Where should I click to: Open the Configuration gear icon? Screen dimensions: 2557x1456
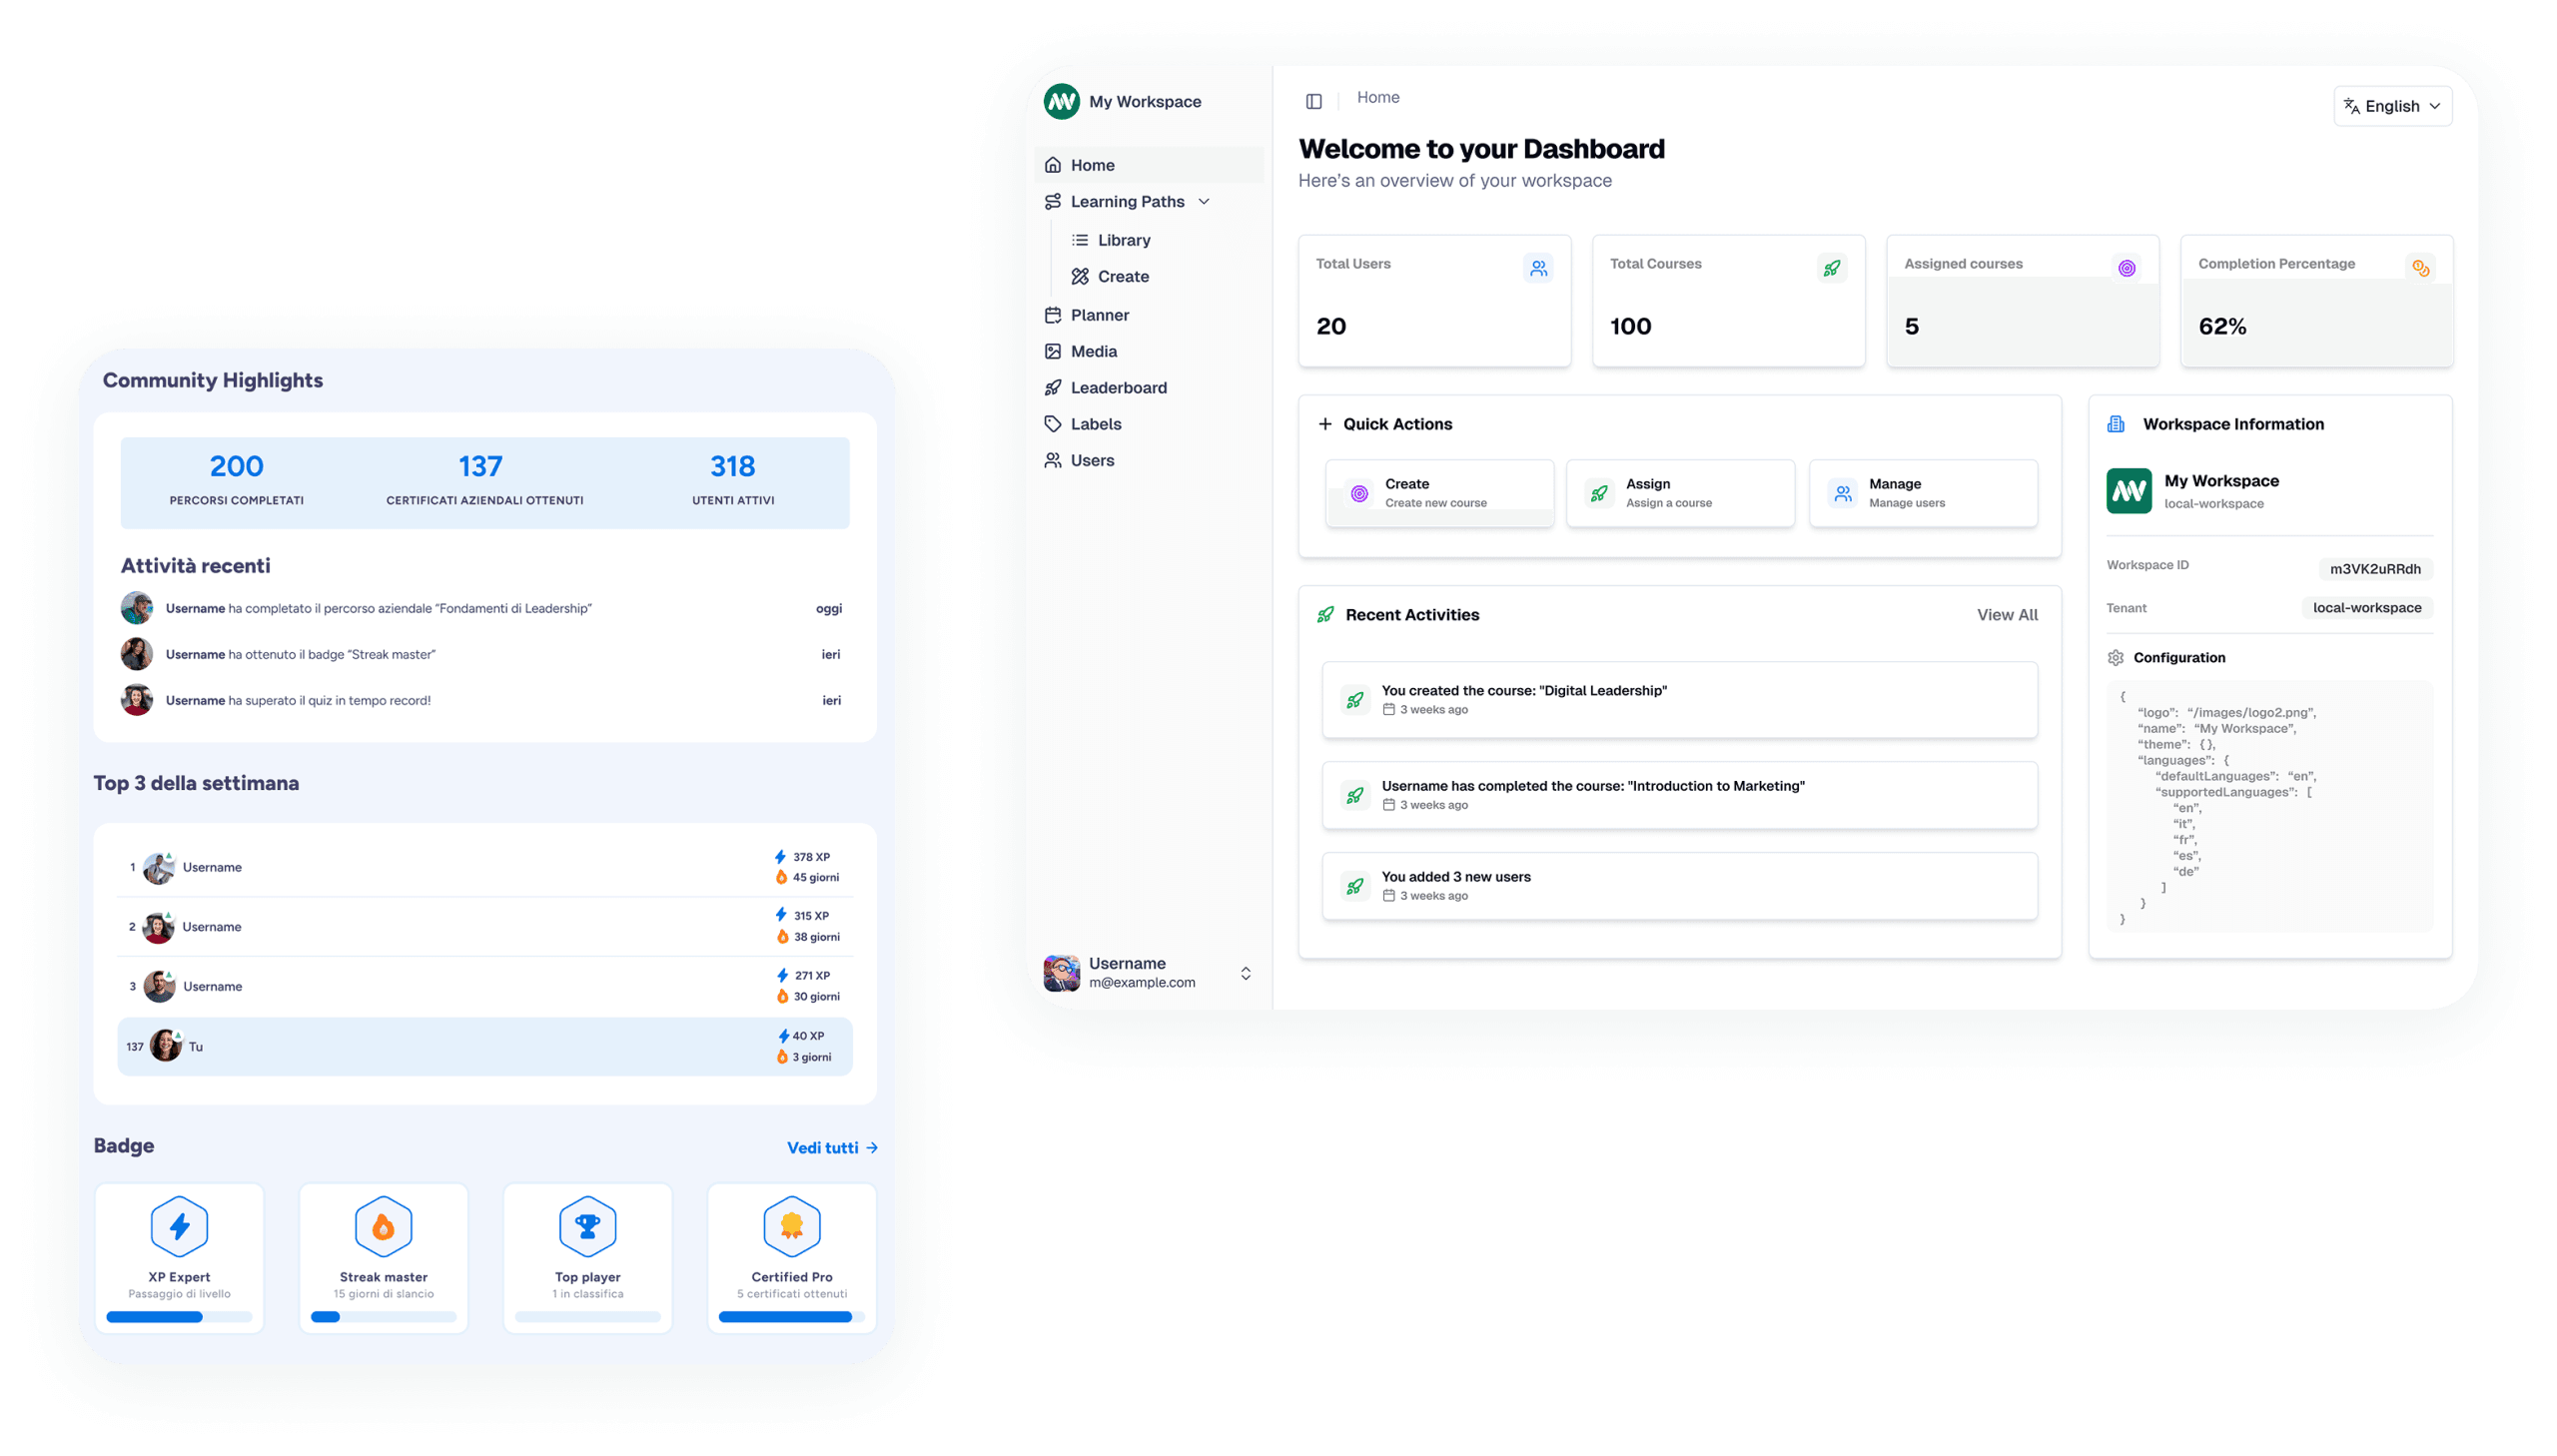(2116, 657)
